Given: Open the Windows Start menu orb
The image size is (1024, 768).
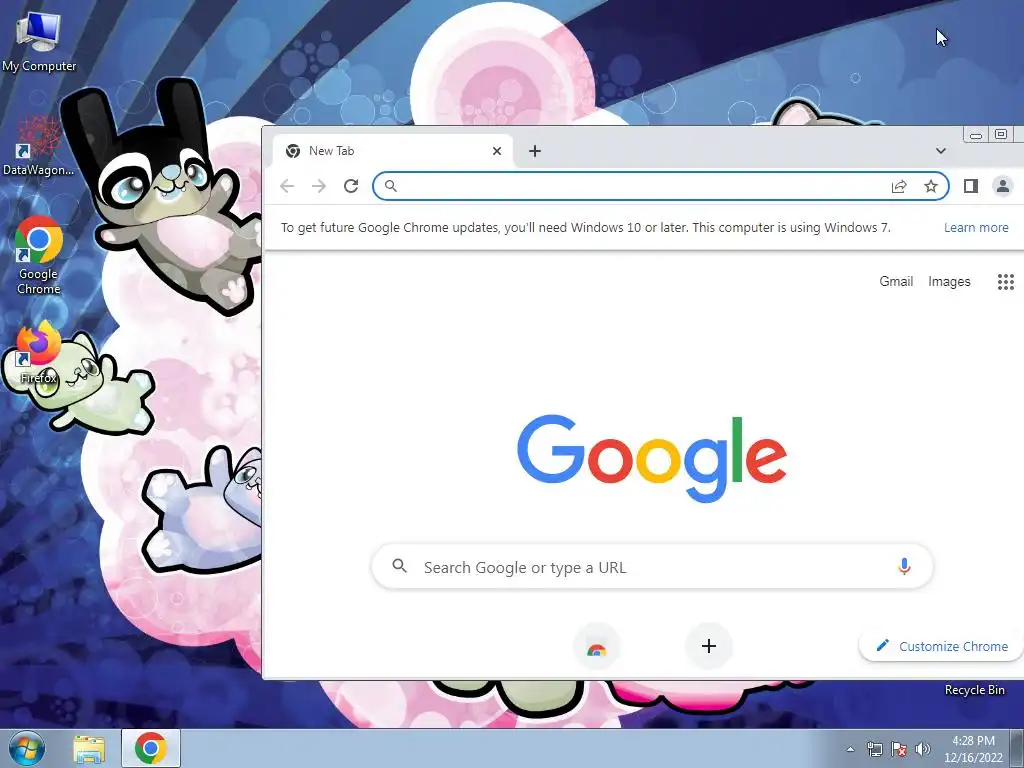Looking at the screenshot, I should pos(27,748).
